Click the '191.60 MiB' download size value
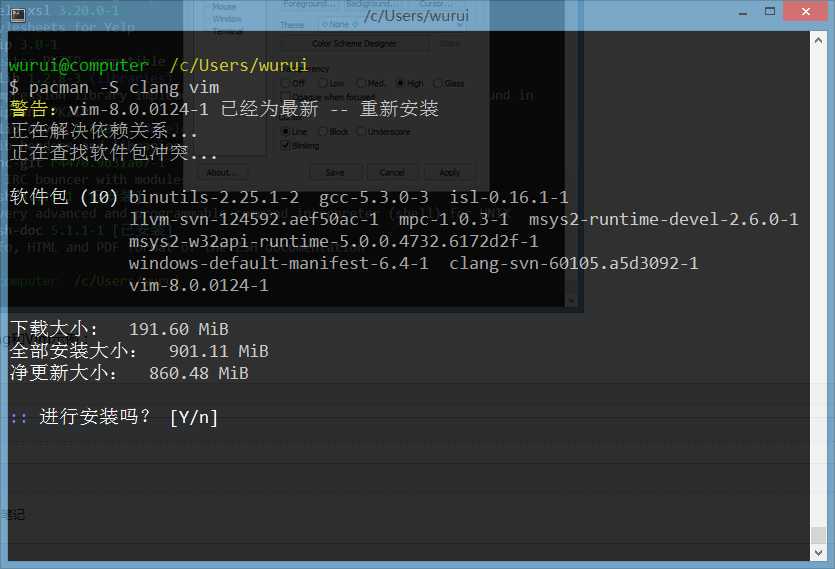This screenshot has width=835, height=569. click(179, 329)
